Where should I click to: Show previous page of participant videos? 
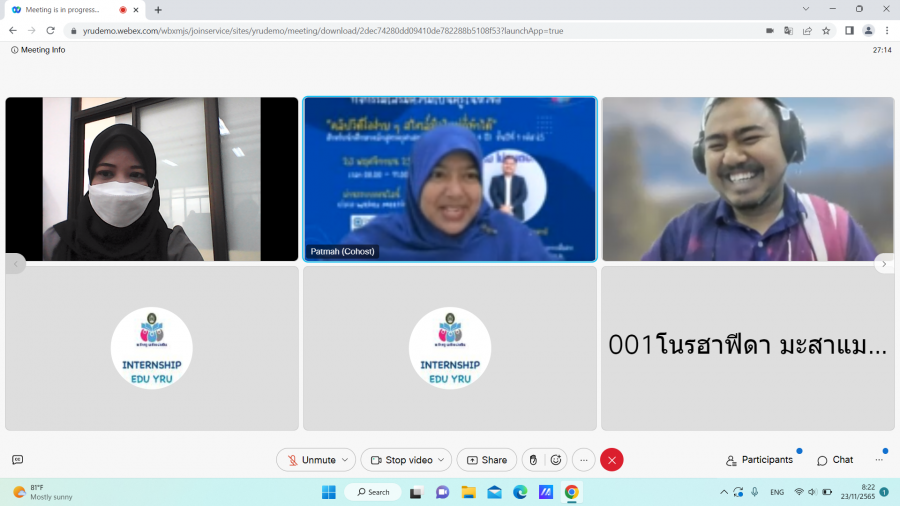click(x=16, y=264)
